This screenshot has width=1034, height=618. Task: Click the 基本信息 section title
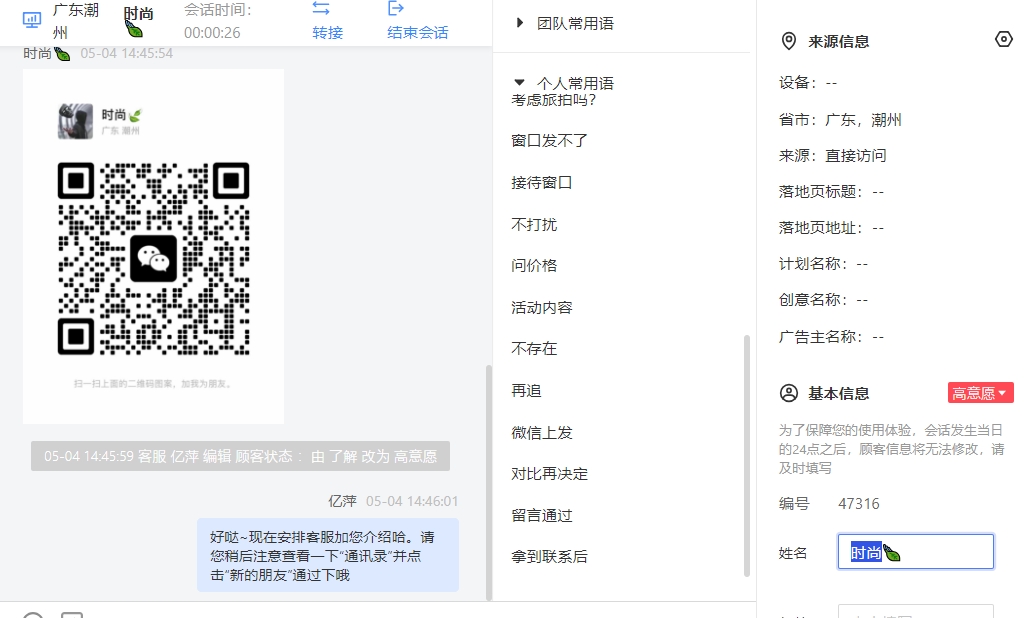pos(839,394)
